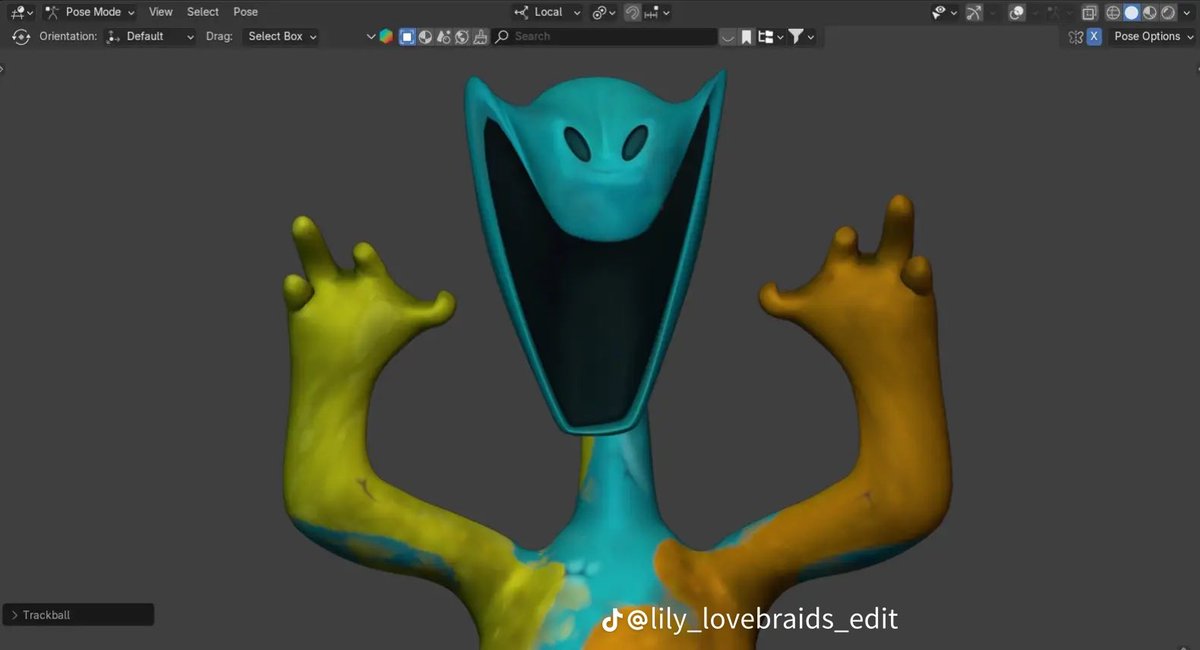This screenshot has width=1200, height=650.
Task: Switch to solid viewport shading
Action: click(x=1131, y=12)
